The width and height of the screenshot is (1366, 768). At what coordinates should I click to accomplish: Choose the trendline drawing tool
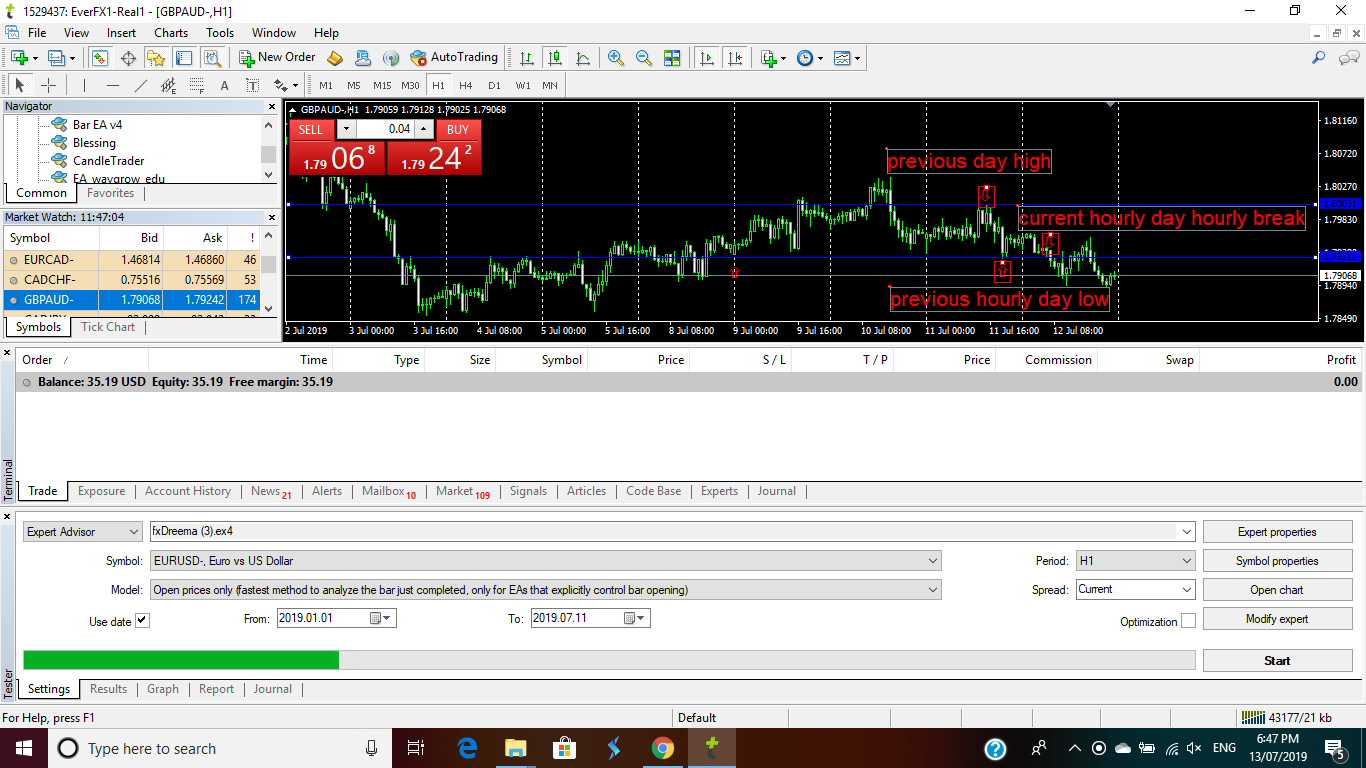[141, 85]
